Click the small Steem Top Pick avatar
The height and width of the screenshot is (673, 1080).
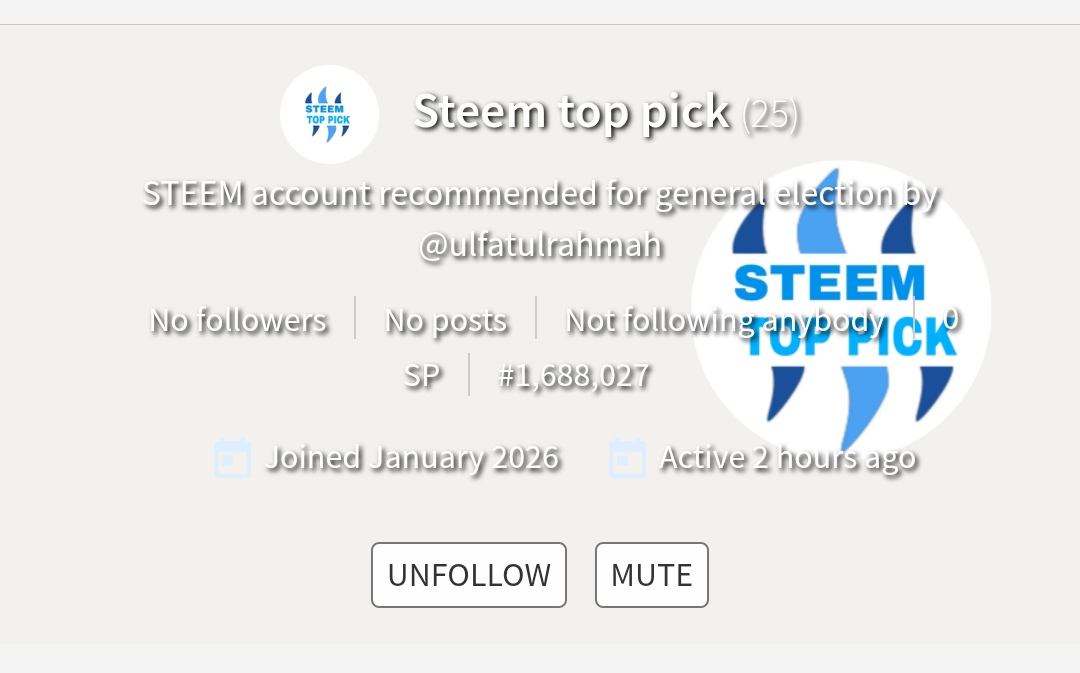point(329,114)
